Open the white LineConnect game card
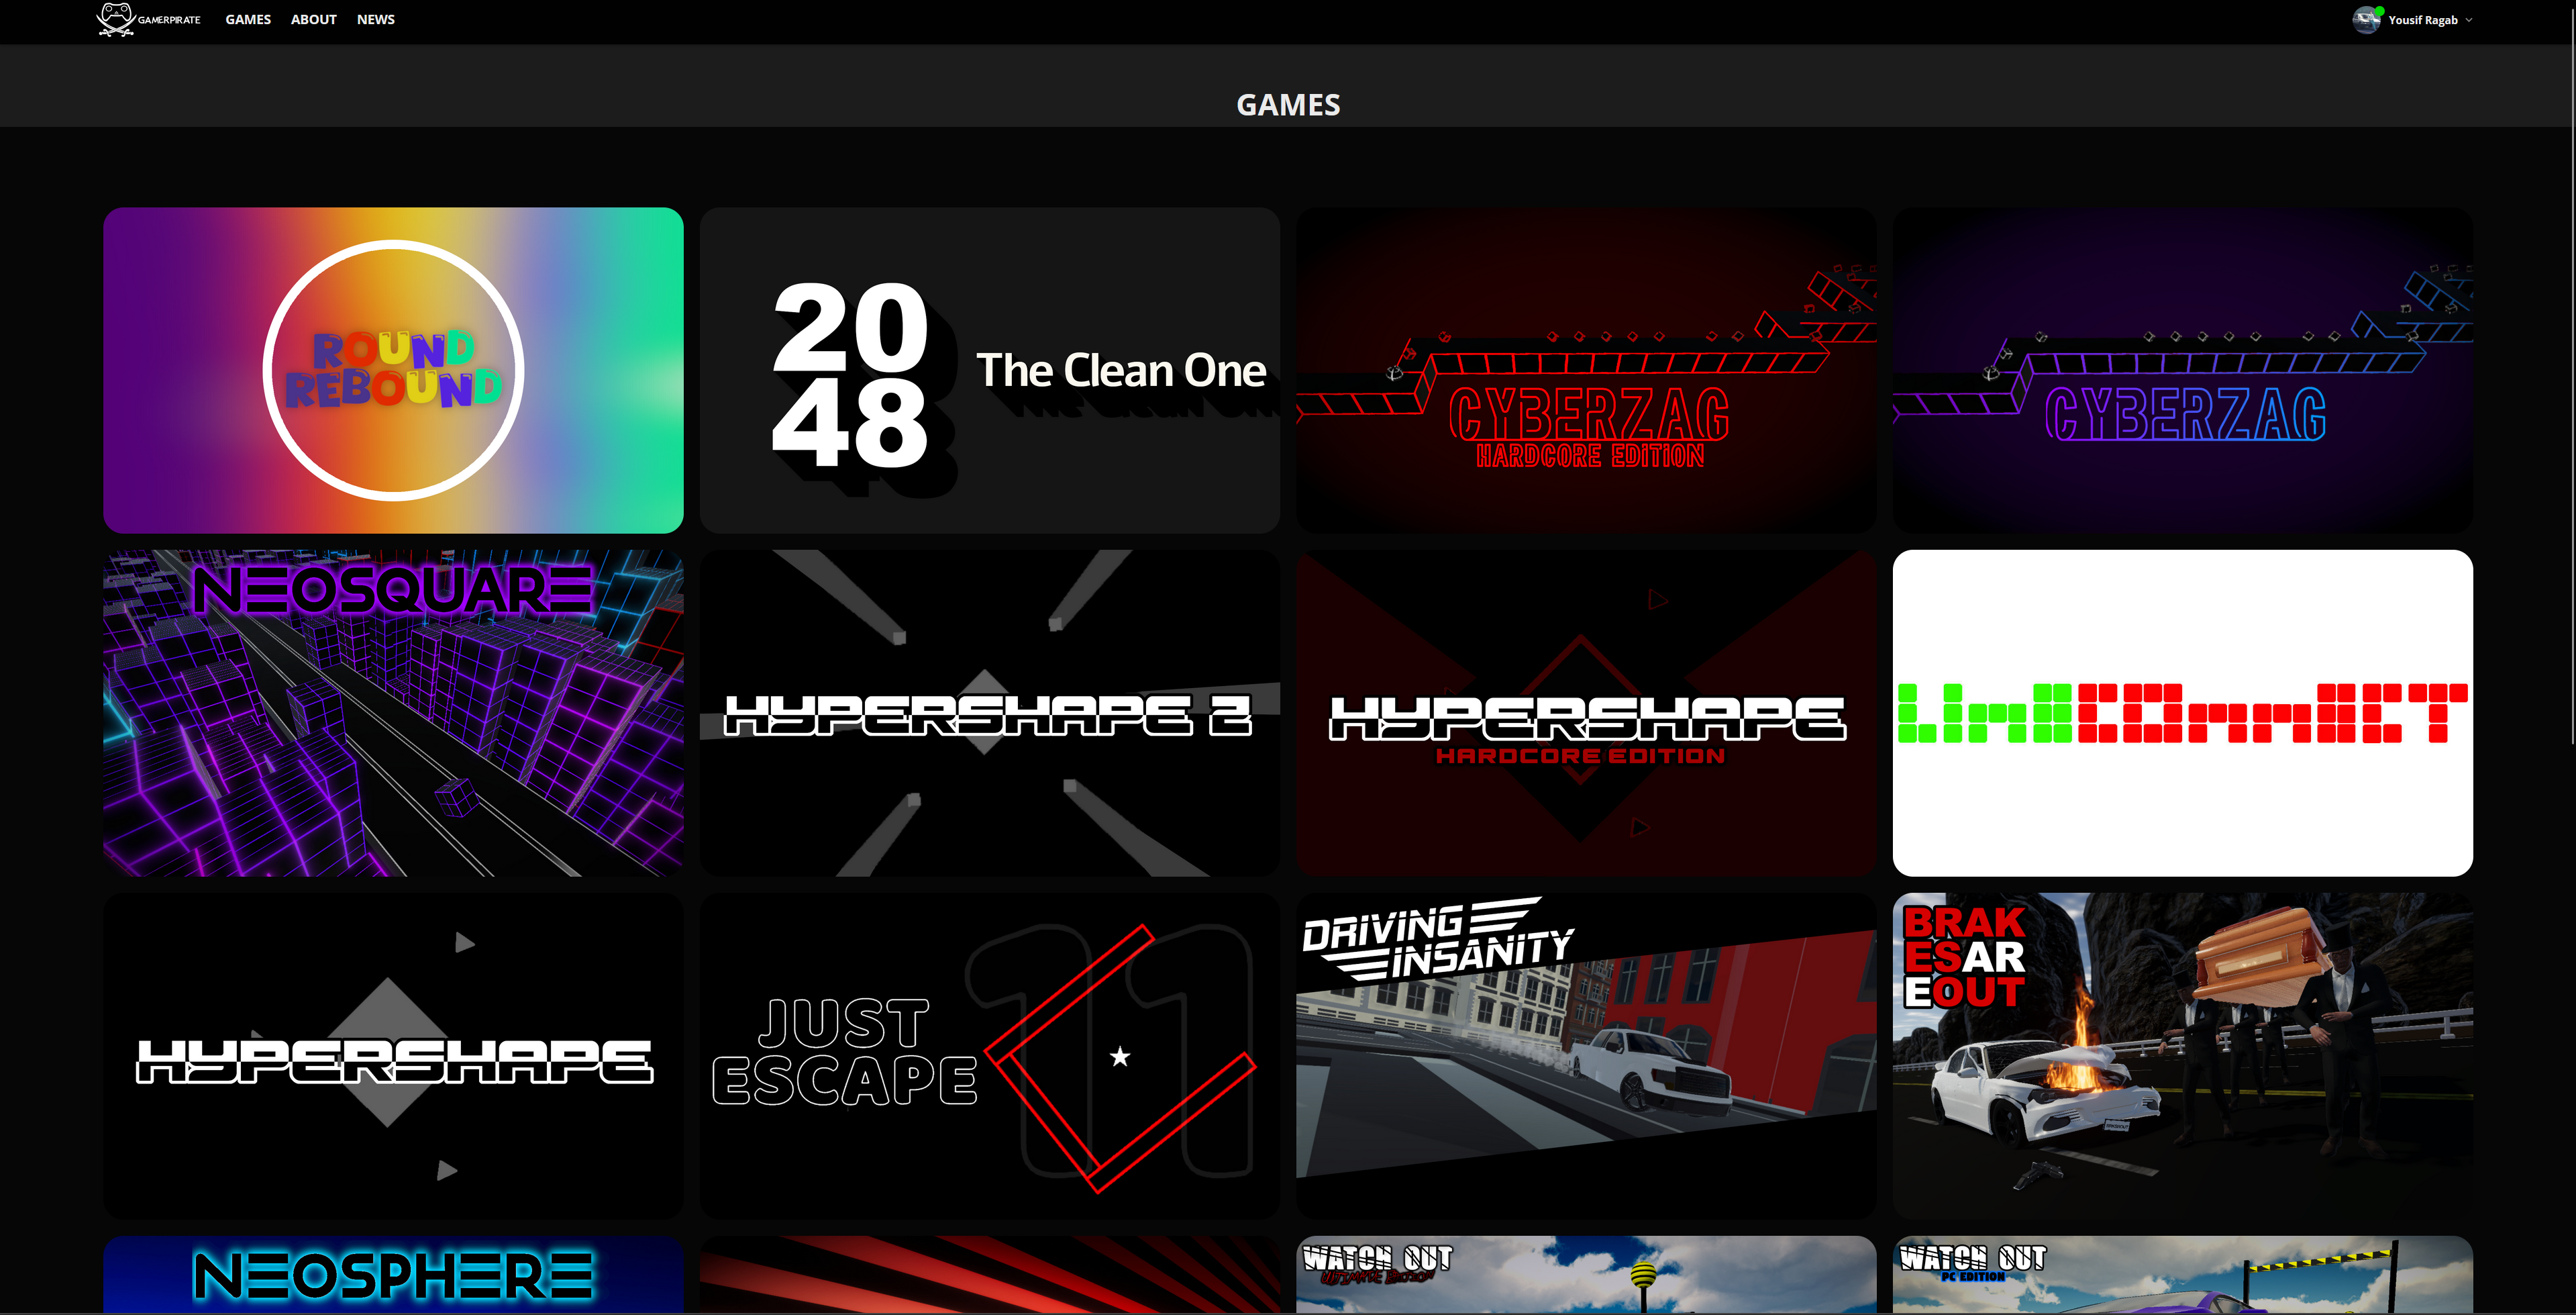Image resolution: width=2576 pixels, height=1315 pixels. [2182, 712]
